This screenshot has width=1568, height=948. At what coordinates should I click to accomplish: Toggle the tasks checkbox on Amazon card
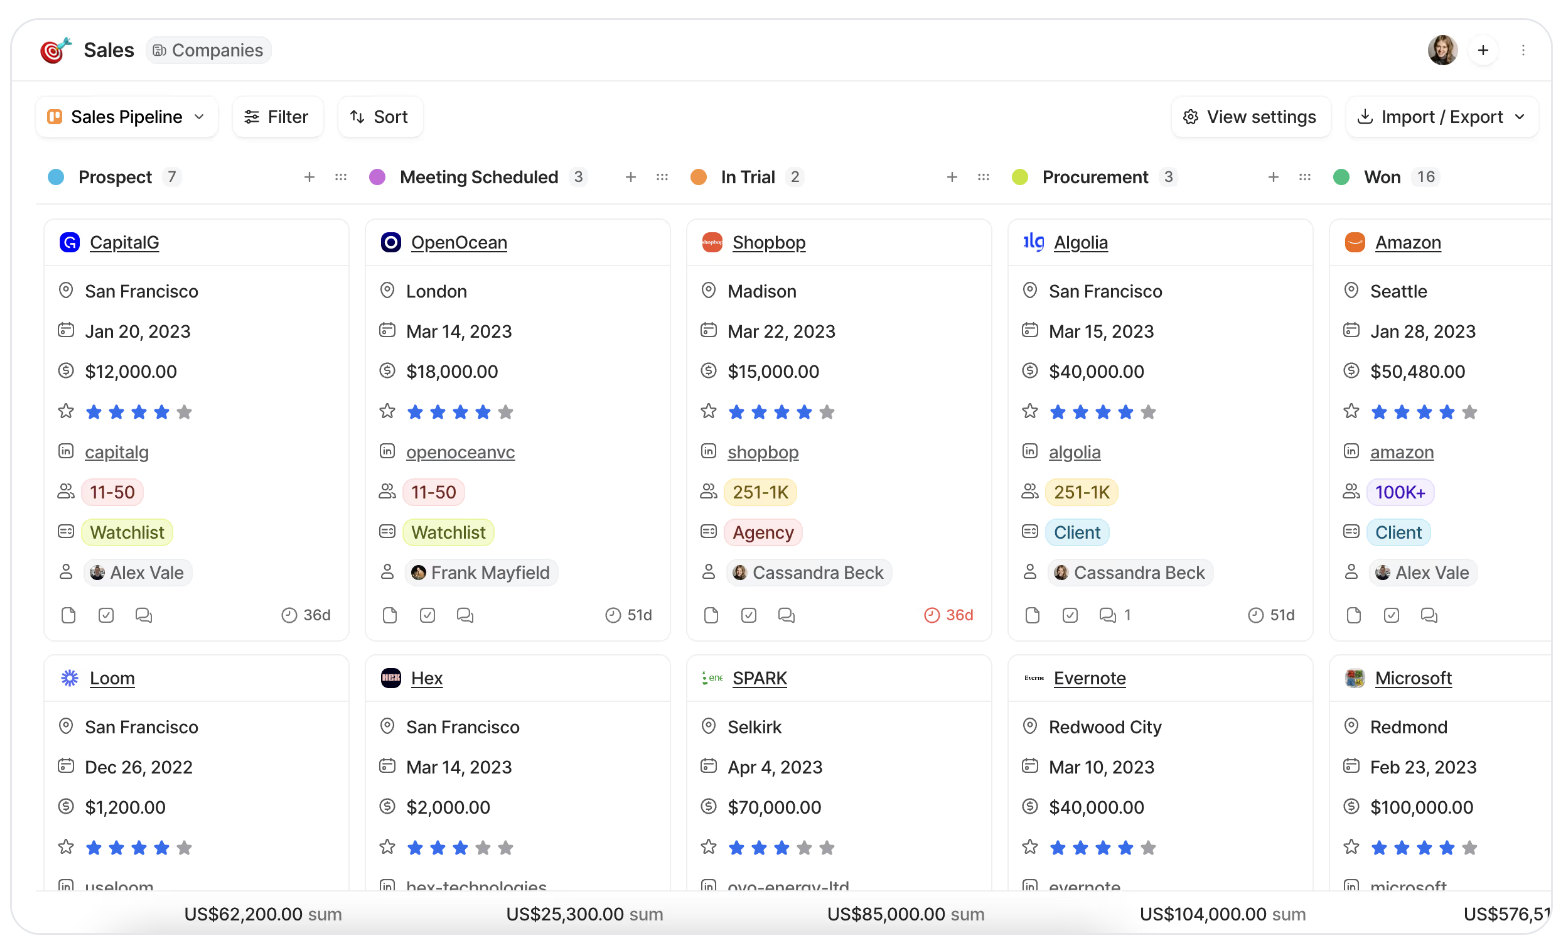[1391, 615]
